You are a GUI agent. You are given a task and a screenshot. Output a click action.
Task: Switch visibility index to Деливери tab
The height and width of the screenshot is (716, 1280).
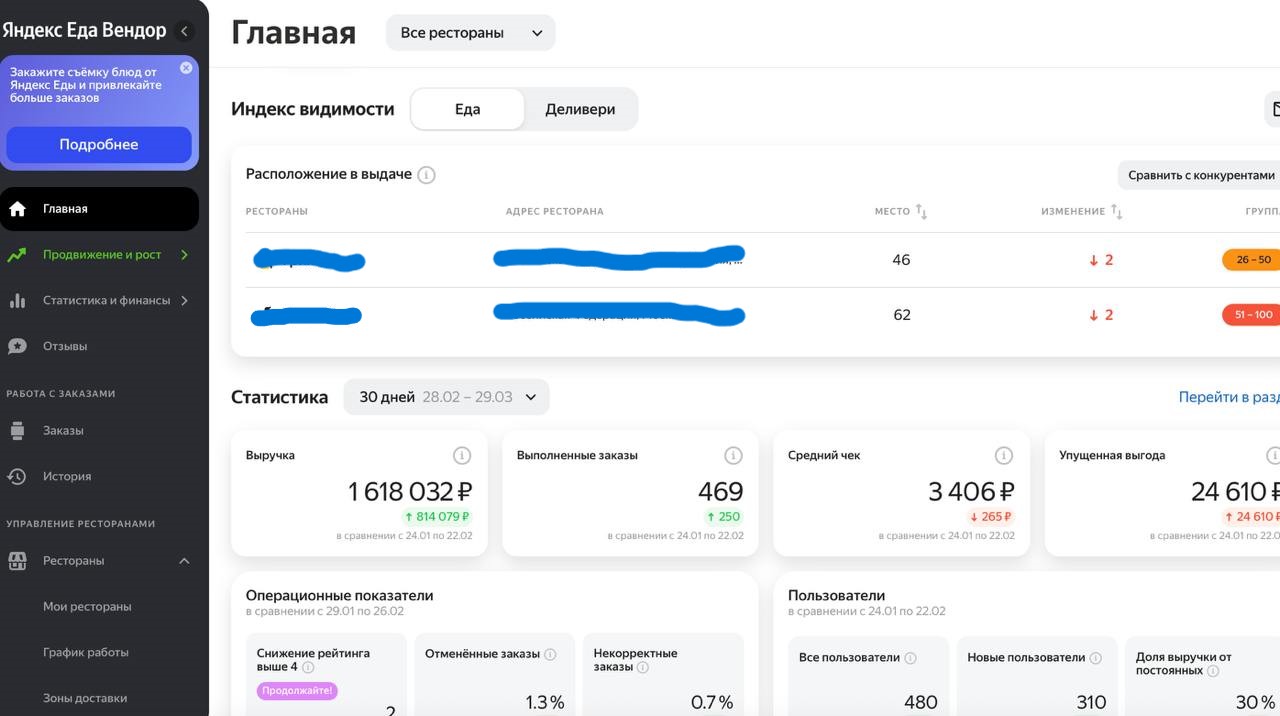[580, 109]
